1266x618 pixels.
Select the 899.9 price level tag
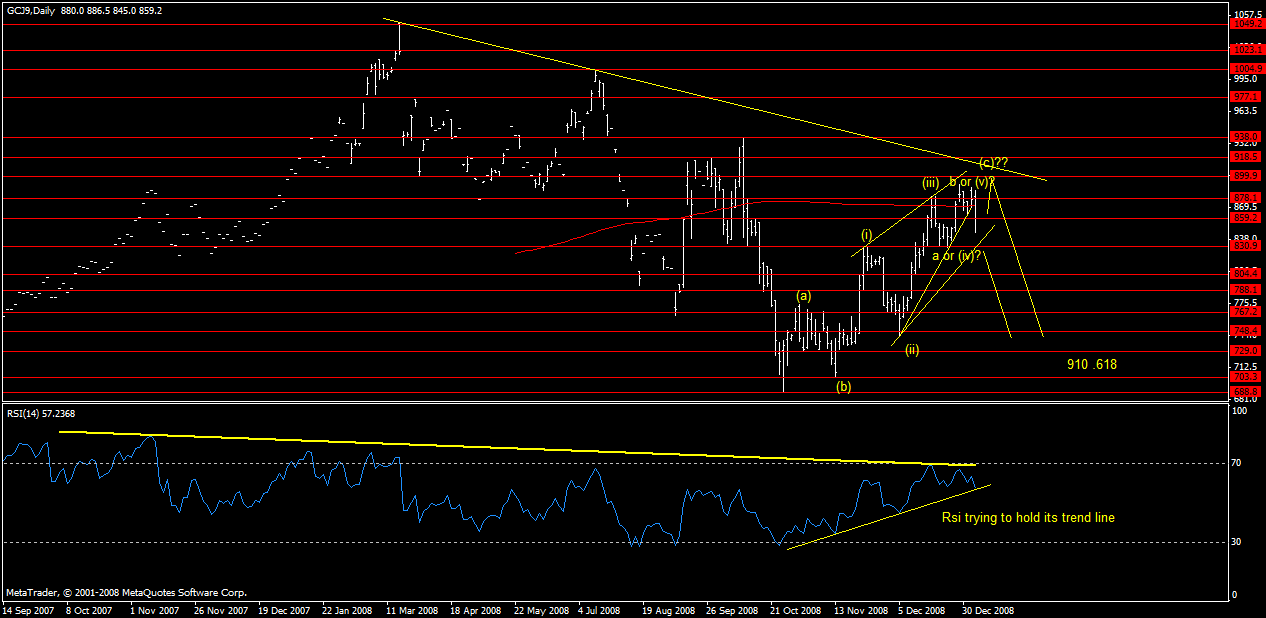coord(1245,176)
